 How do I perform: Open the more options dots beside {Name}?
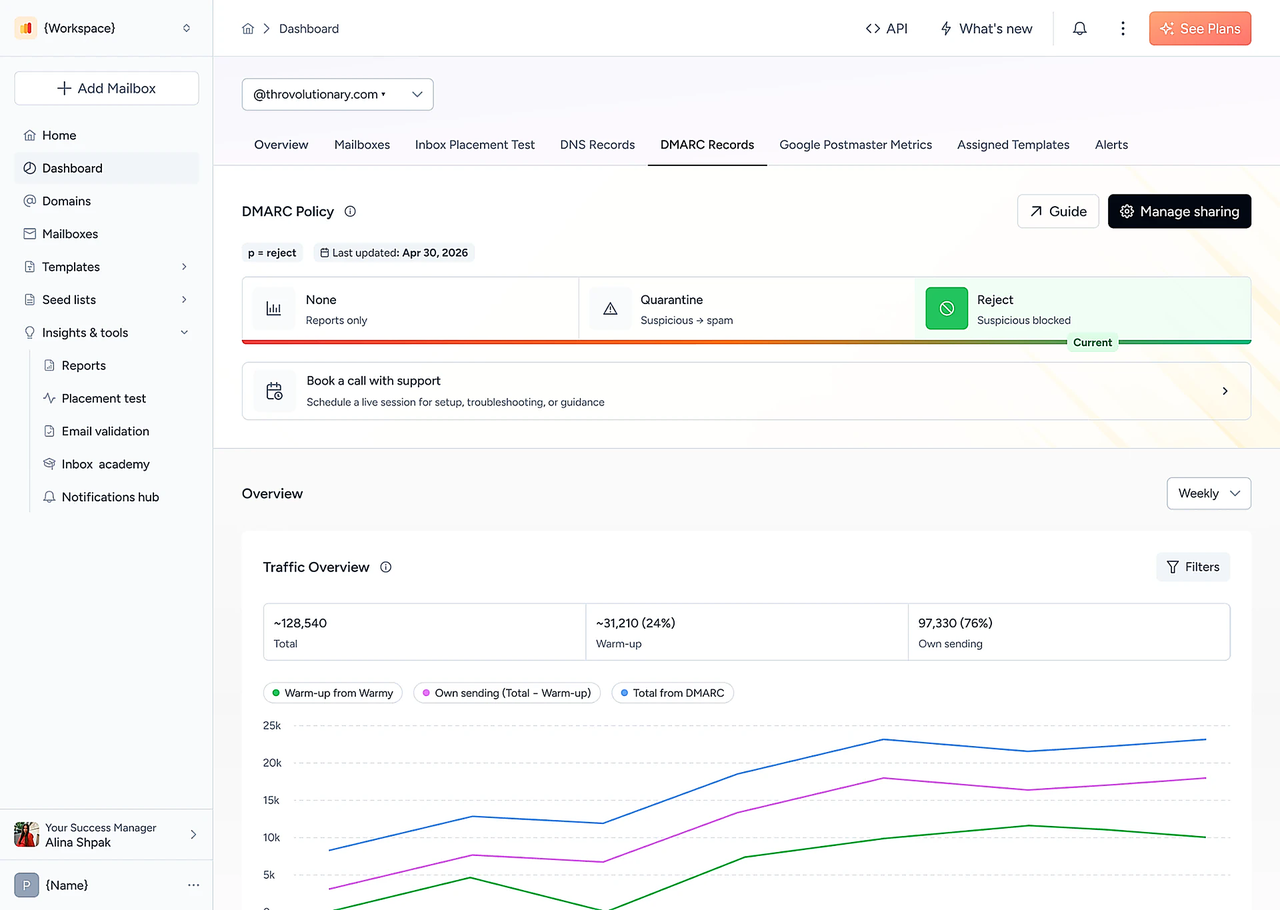click(194, 885)
